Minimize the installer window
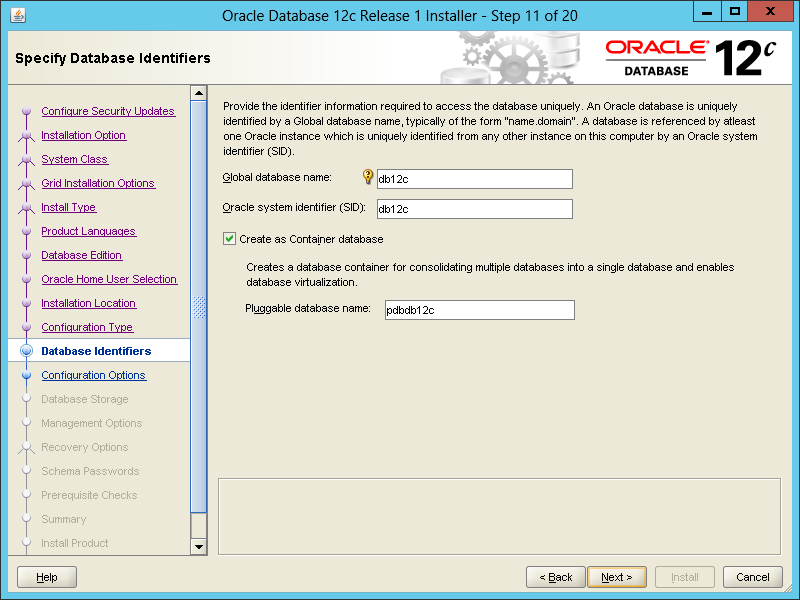800x600 pixels. point(707,11)
